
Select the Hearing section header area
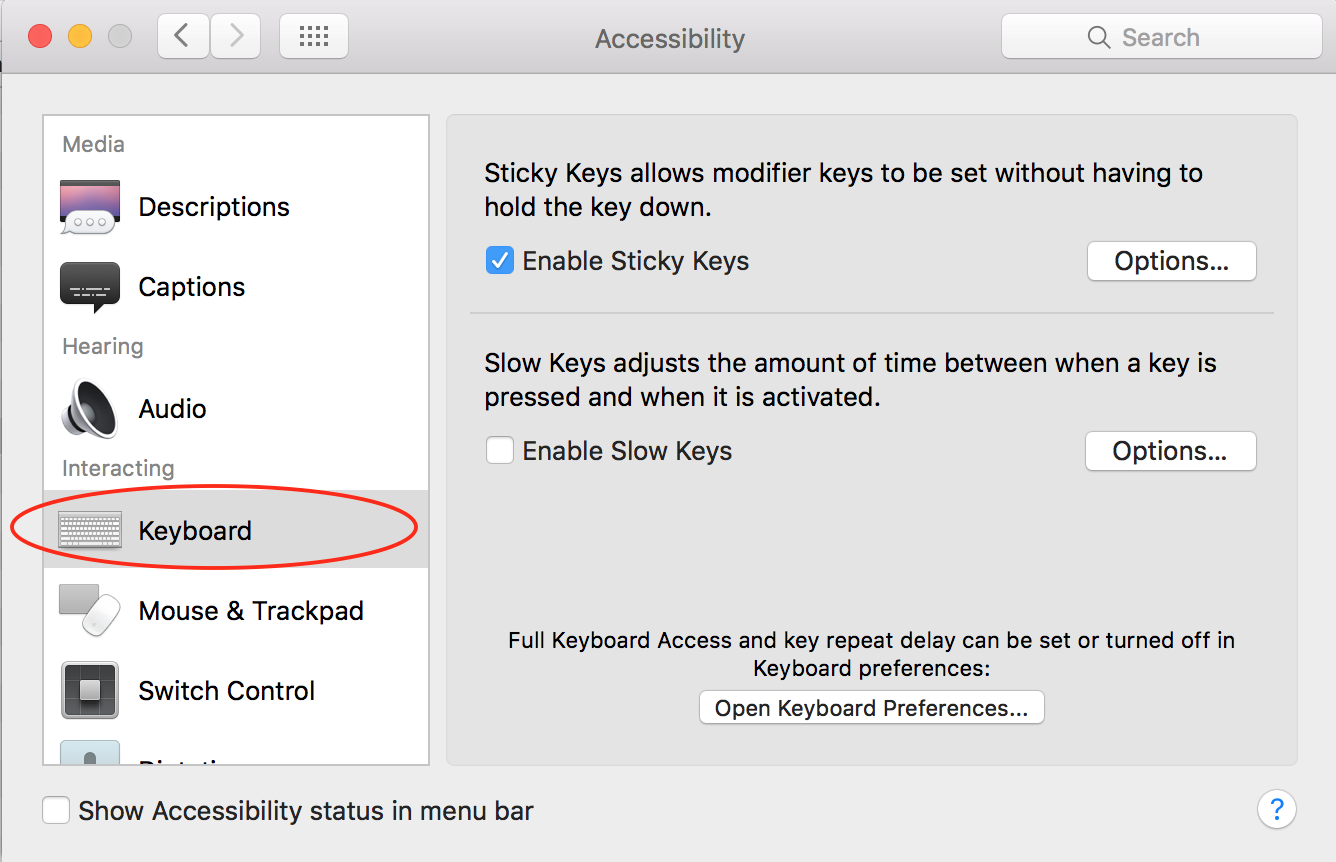[x=102, y=346]
